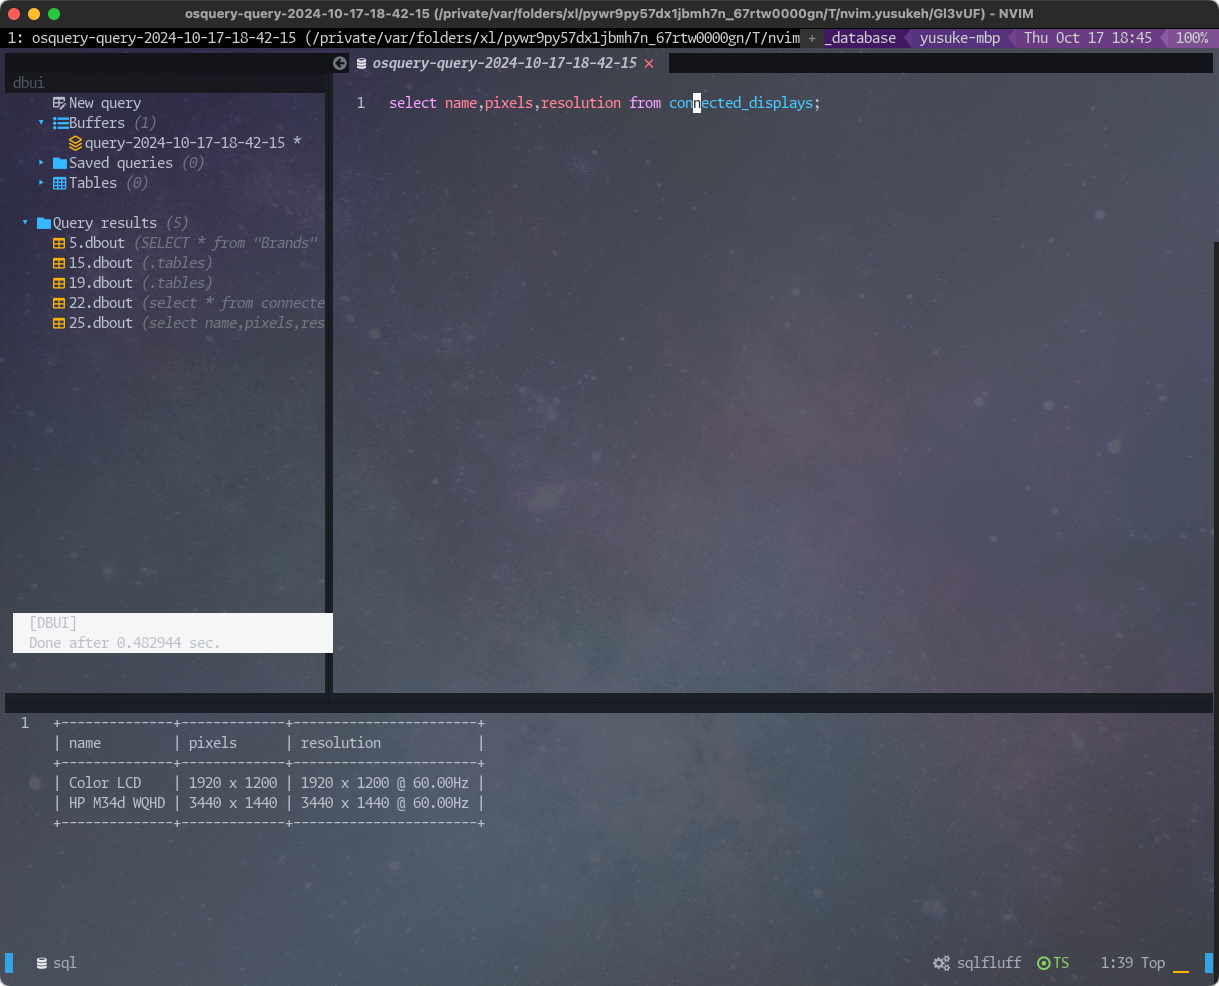Click the 'sql' filetype in statusline

[65, 963]
